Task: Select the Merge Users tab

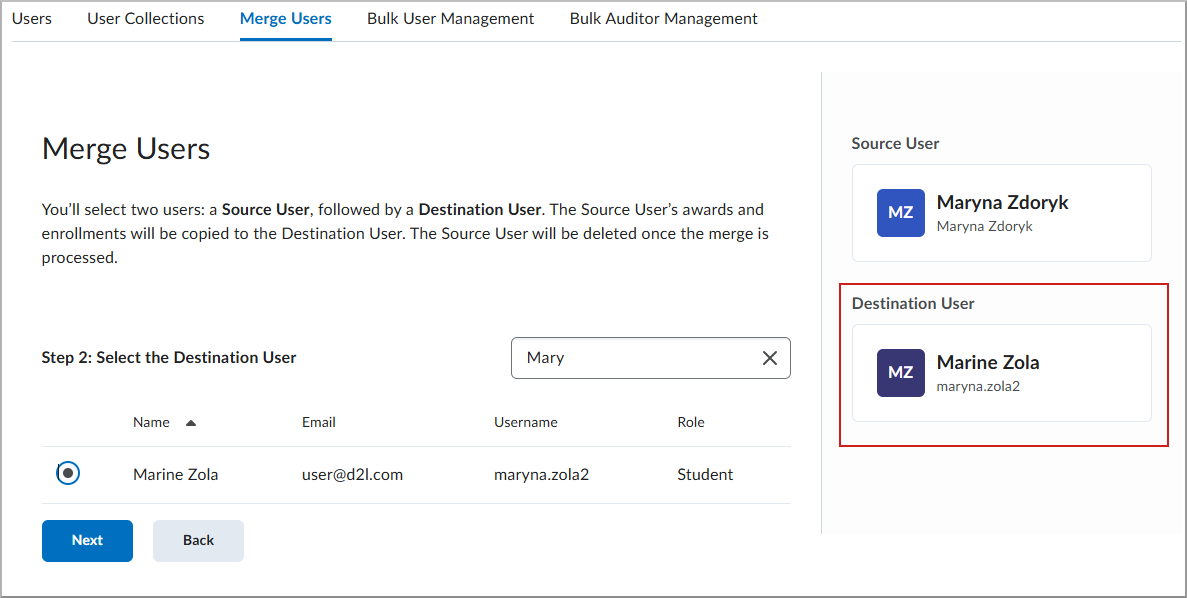Action: pos(285,18)
